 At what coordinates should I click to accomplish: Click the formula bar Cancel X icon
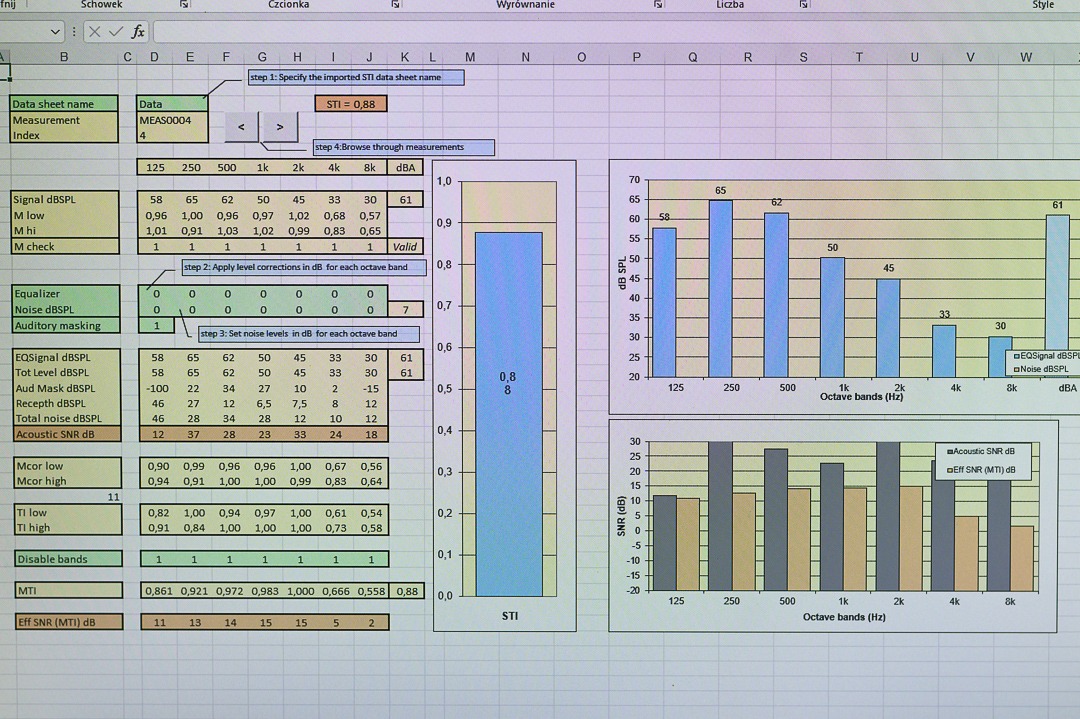coord(95,32)
